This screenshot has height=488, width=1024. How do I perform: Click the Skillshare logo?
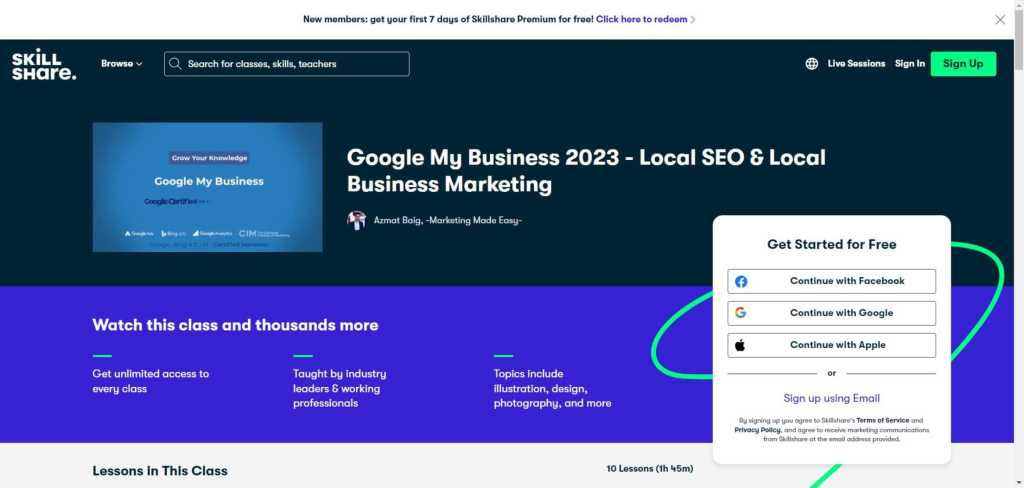pyautogui.click(x=43, y=64)
